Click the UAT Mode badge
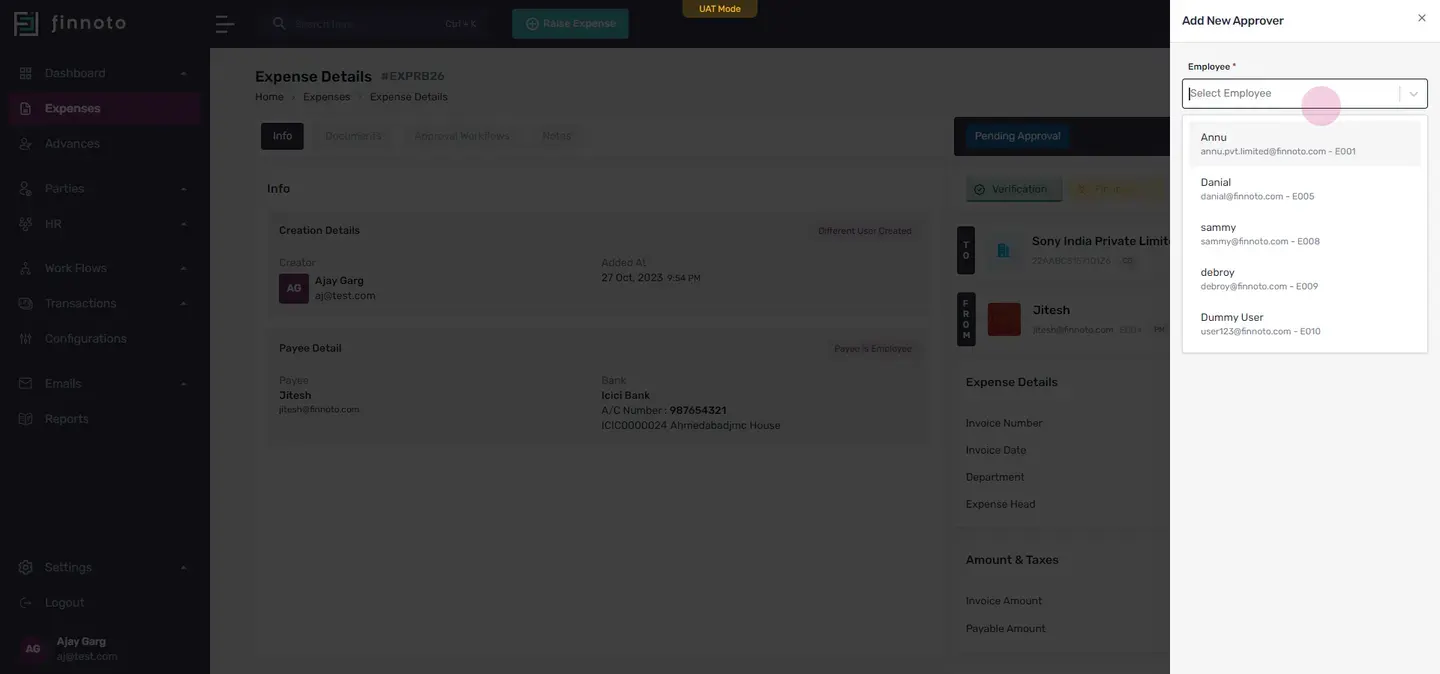The height and width of the screenshot is (674, 1440). (x=720, y=9)
